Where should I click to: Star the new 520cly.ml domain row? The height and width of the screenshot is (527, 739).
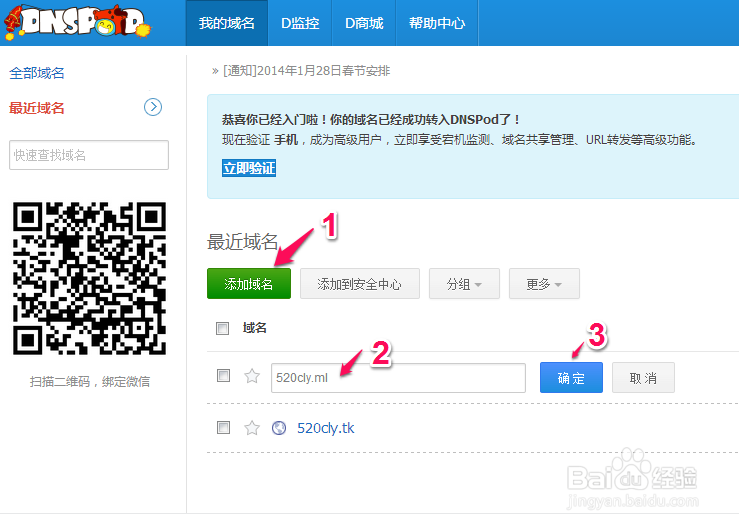pos(252,376)
